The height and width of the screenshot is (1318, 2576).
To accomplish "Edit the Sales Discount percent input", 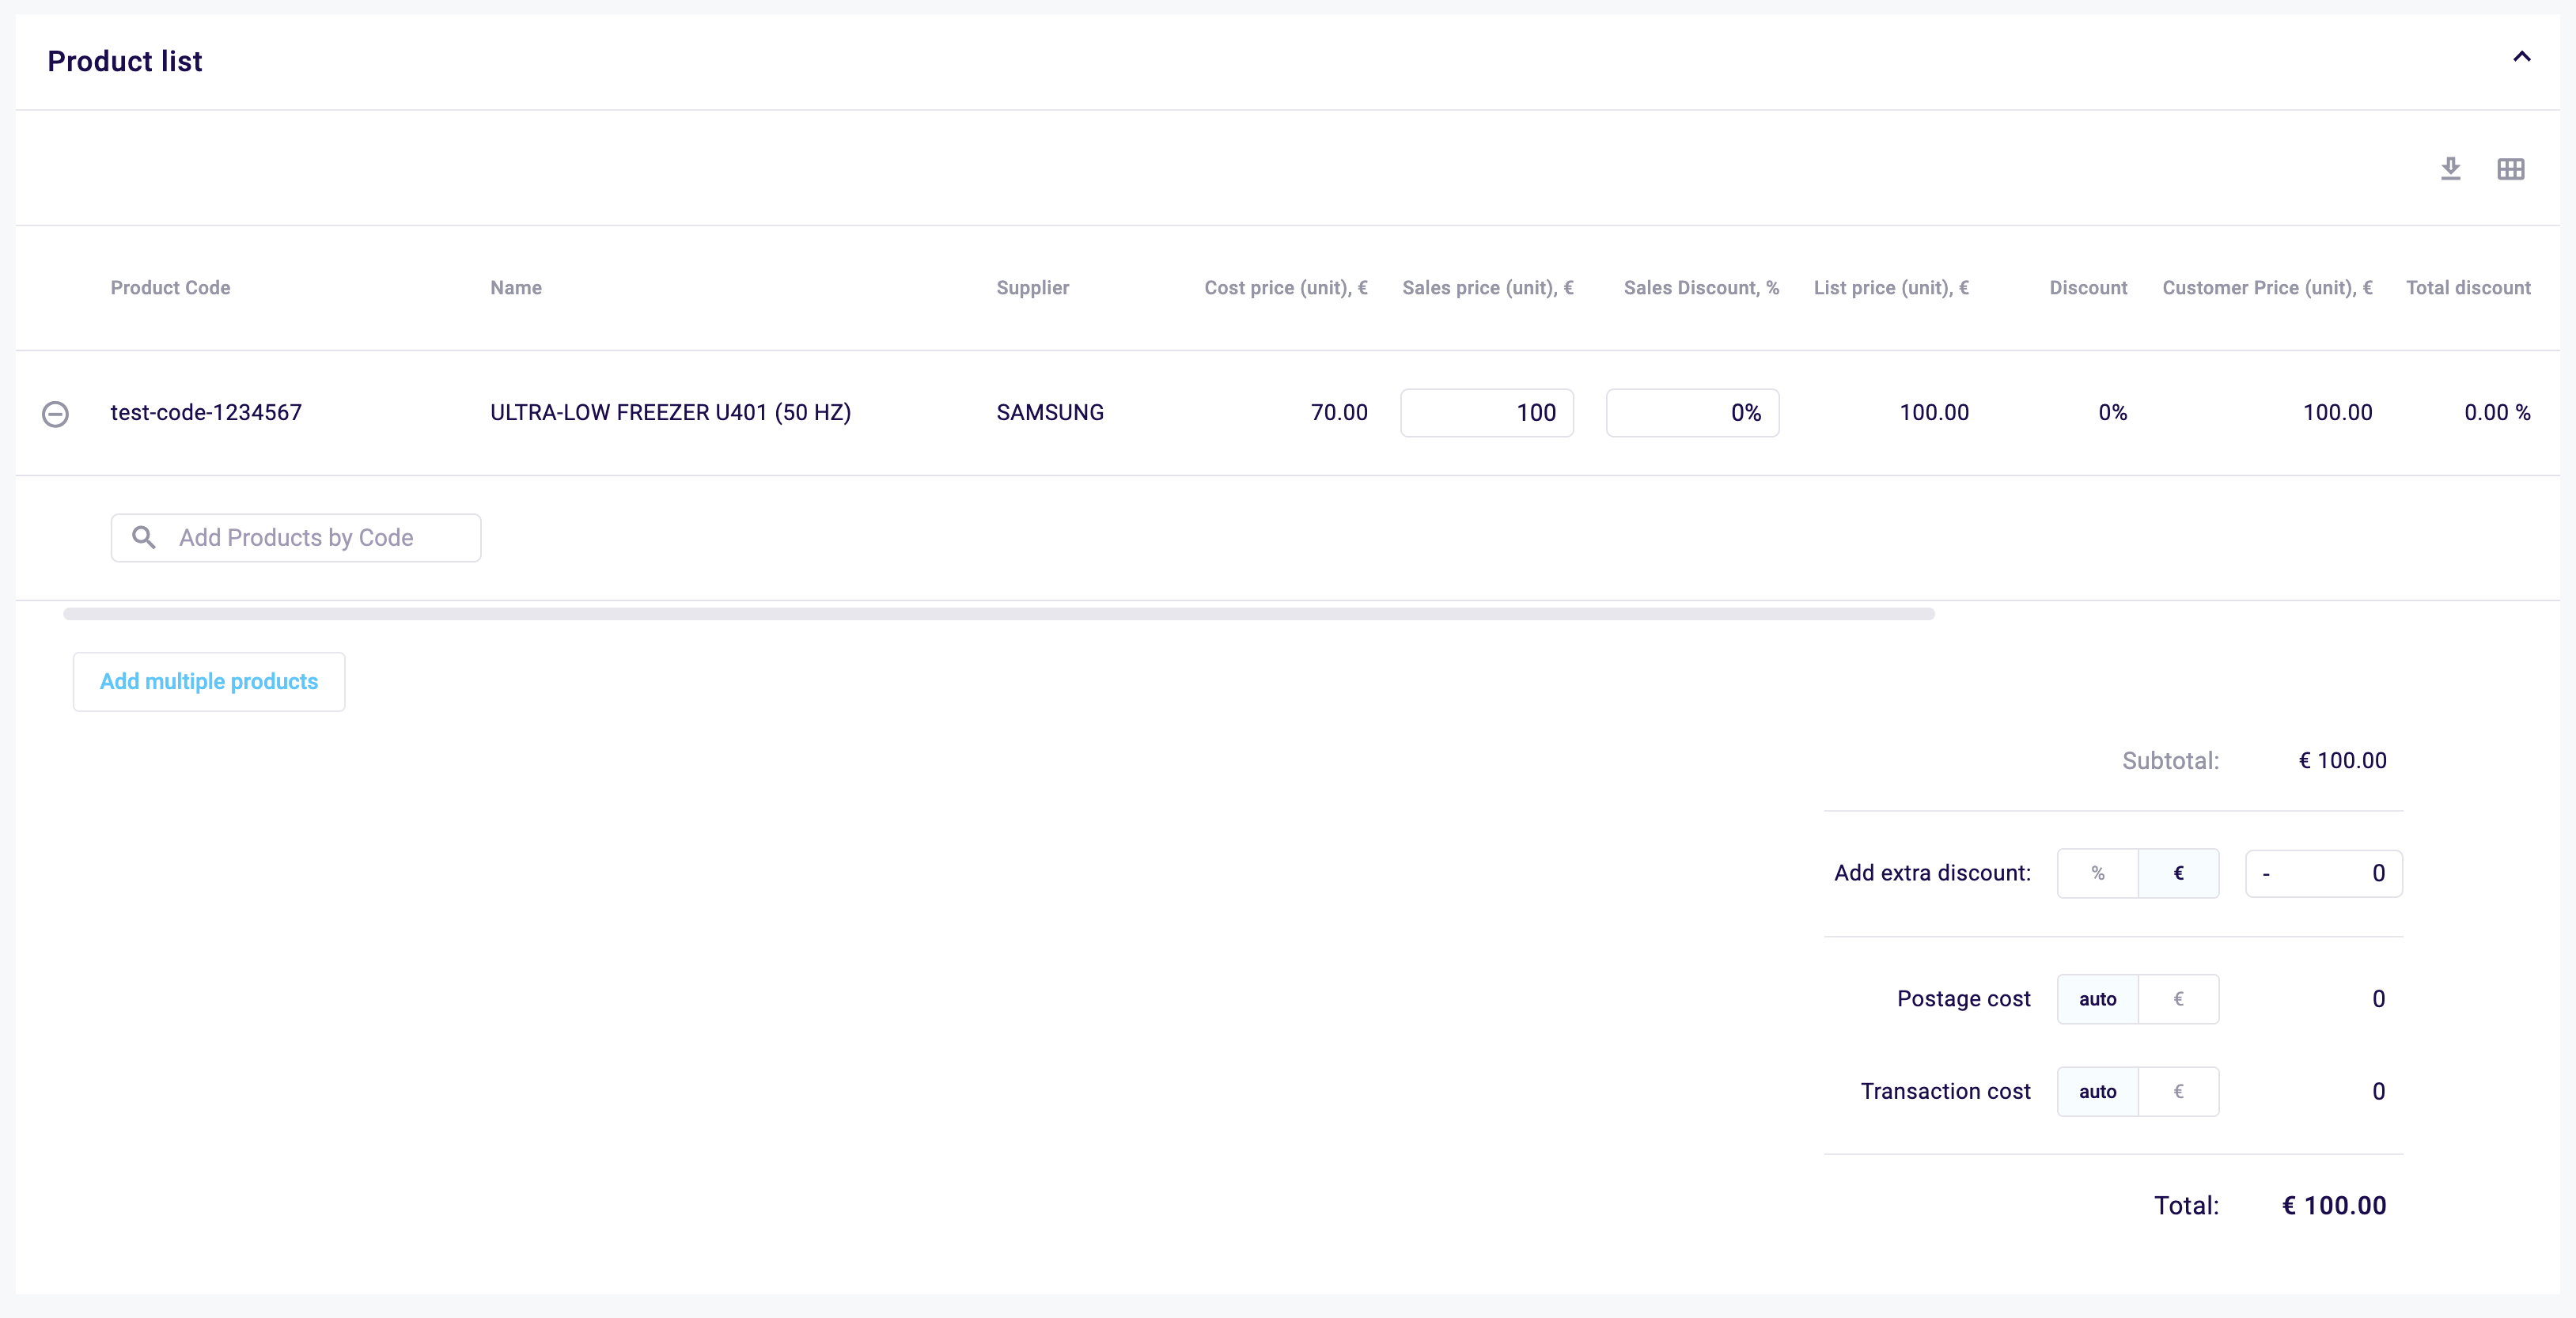I will pos(1692,413).
